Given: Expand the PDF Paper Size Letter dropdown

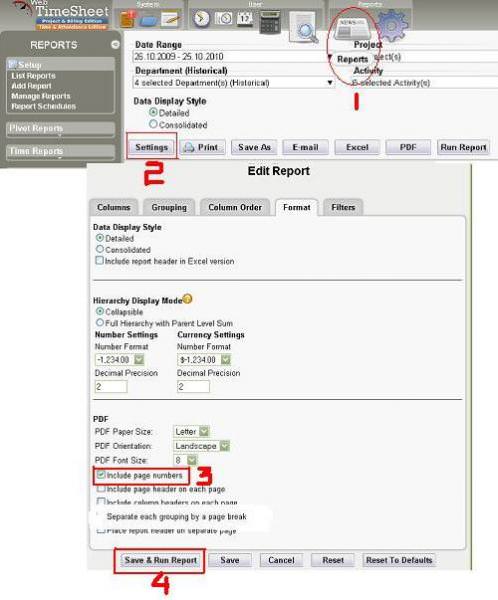Looking at the screenshot, I should (191, 431).
